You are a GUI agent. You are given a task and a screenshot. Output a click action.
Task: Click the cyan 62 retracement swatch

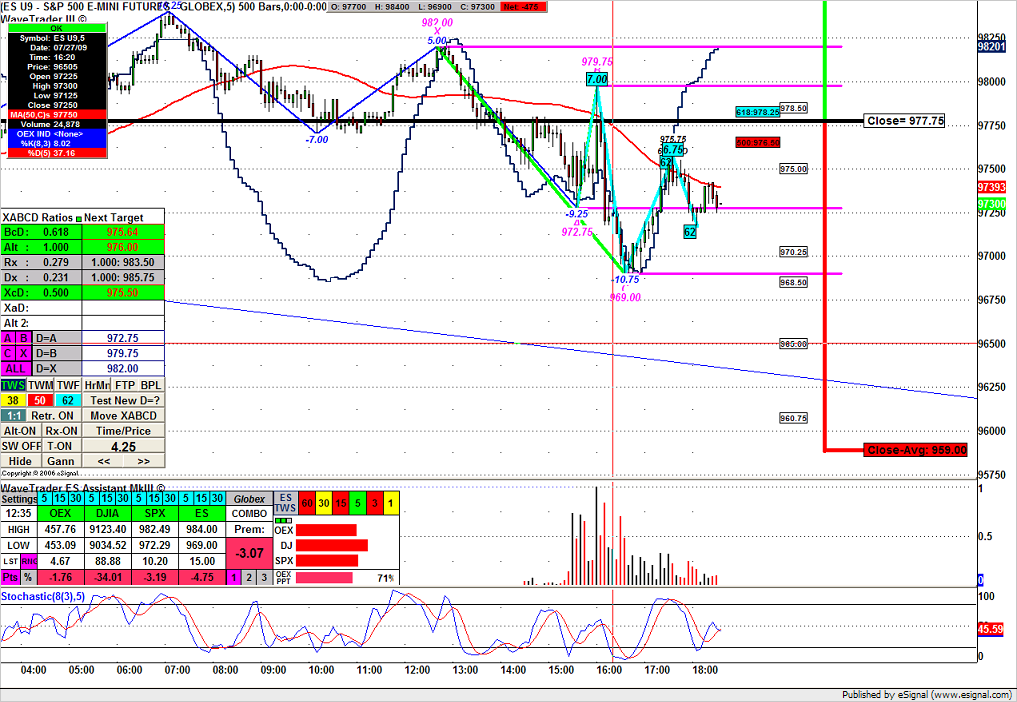[69, 400]
